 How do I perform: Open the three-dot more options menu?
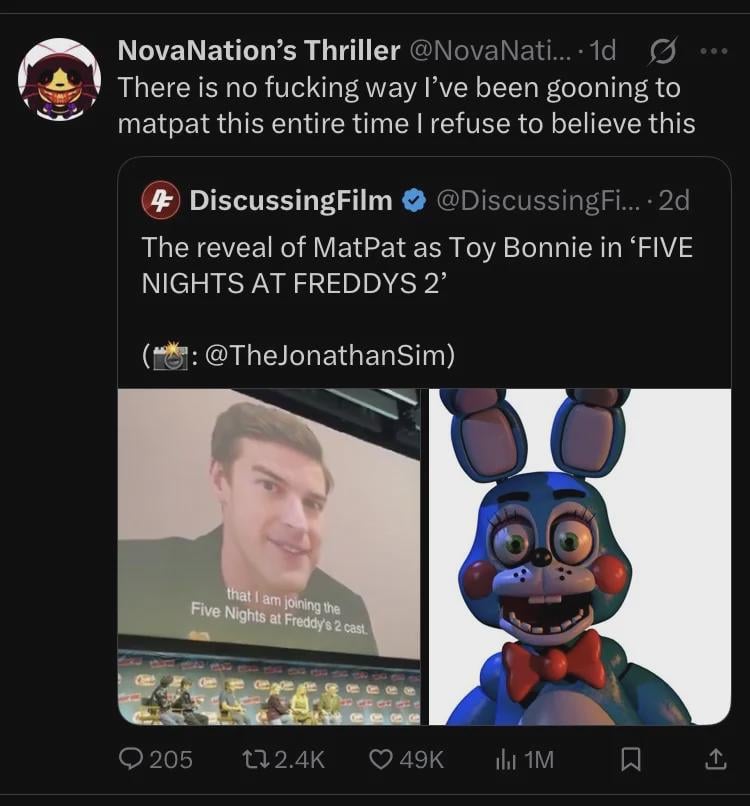(712, 50)
